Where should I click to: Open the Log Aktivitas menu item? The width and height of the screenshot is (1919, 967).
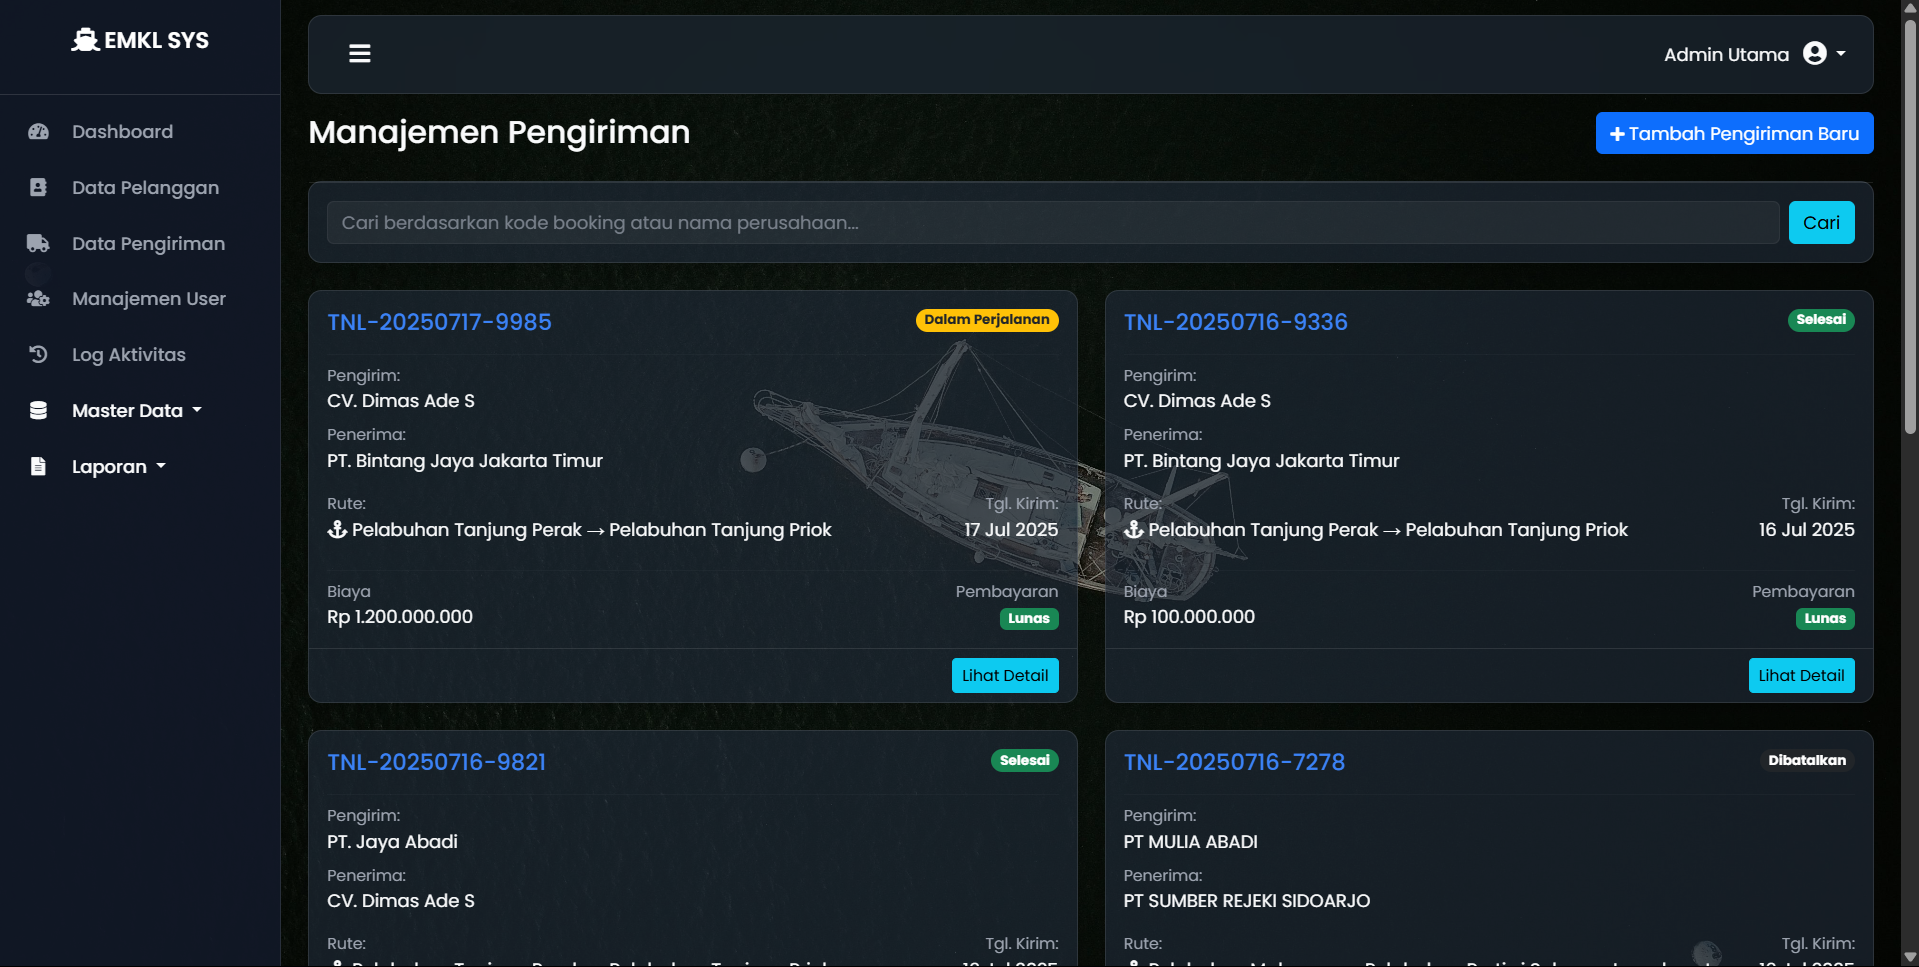click(x=128, y=355)
